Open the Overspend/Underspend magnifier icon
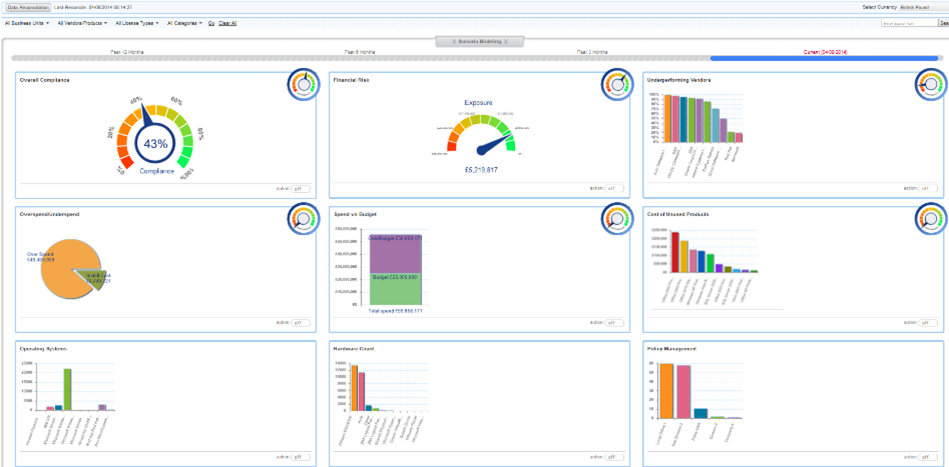Screen dimensions: 949x467 (302, 218)
